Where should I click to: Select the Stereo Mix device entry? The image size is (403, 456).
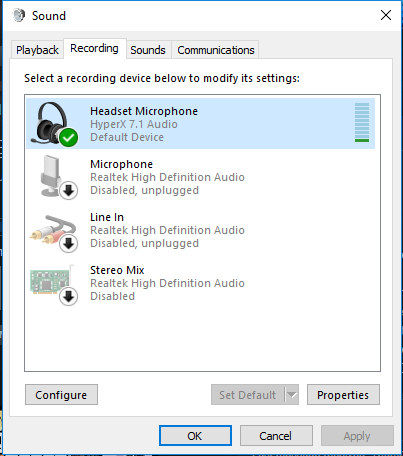point(201,283)
